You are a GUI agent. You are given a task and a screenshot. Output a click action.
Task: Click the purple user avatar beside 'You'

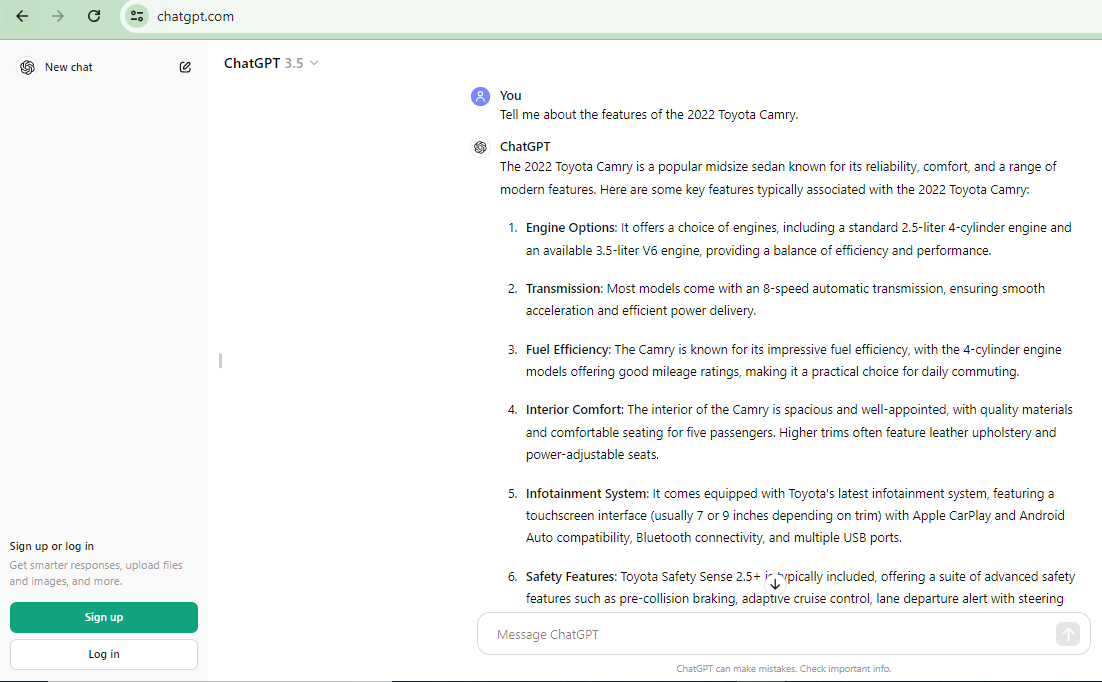pos(481,96)
